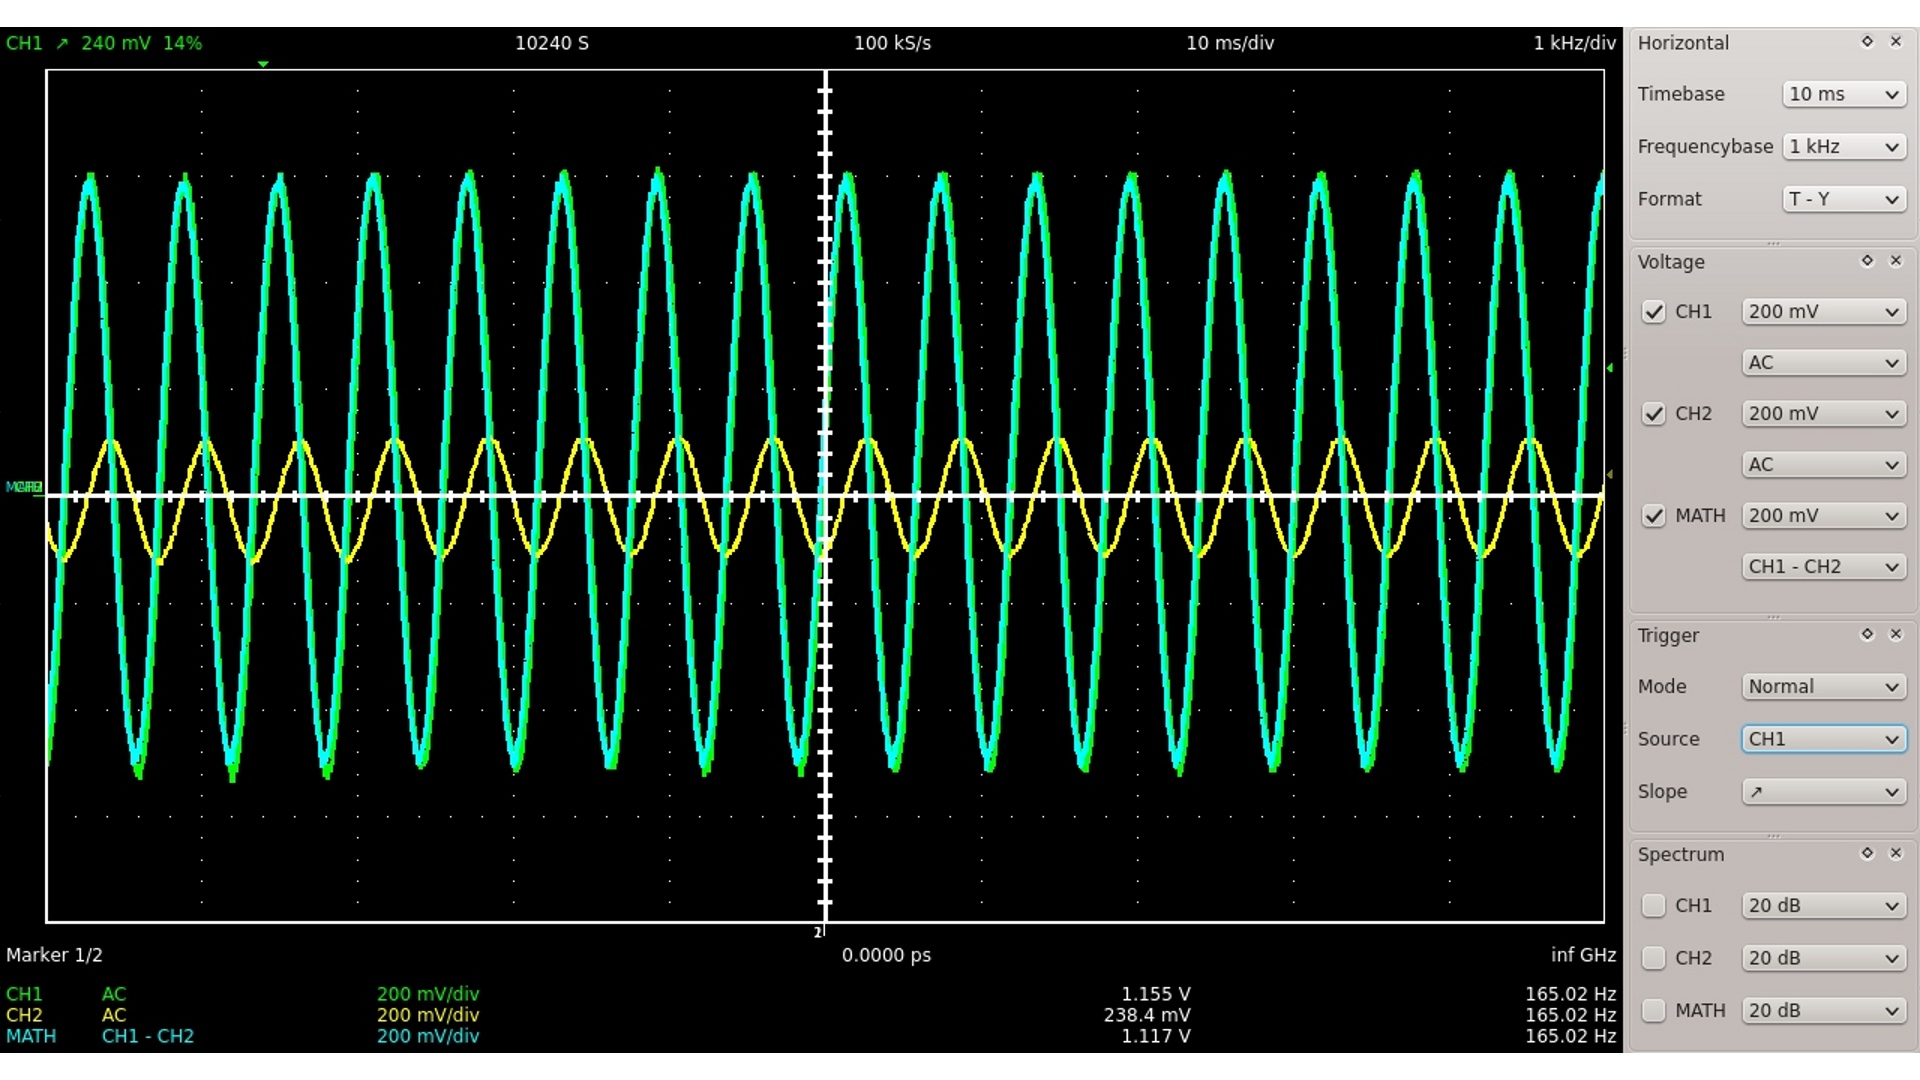The height and width of the screenshot is (1080, 1920).
Task: Disable the CH2 channel in the Voltage panel
Action: point(1654,414)
